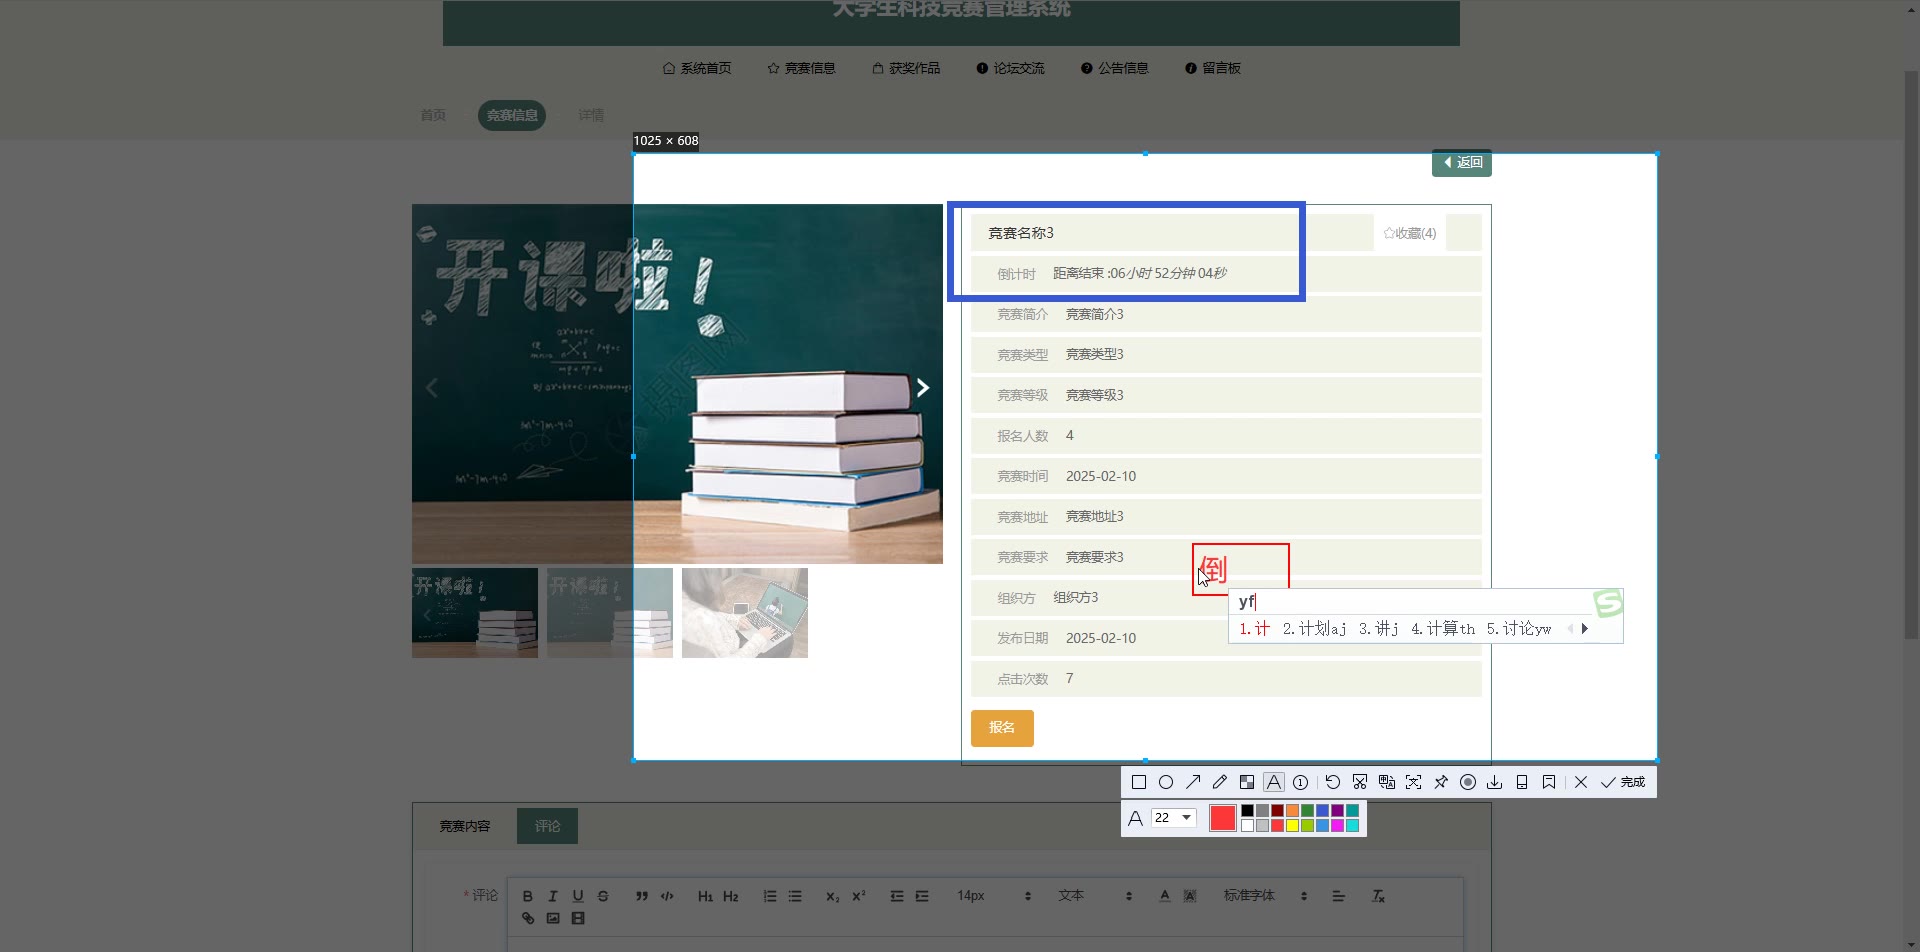Image resolution: width=1920 pixels, height=952 pixels.
Task: Pick the yellow color swatch
Action: (x=1292, y=826)
